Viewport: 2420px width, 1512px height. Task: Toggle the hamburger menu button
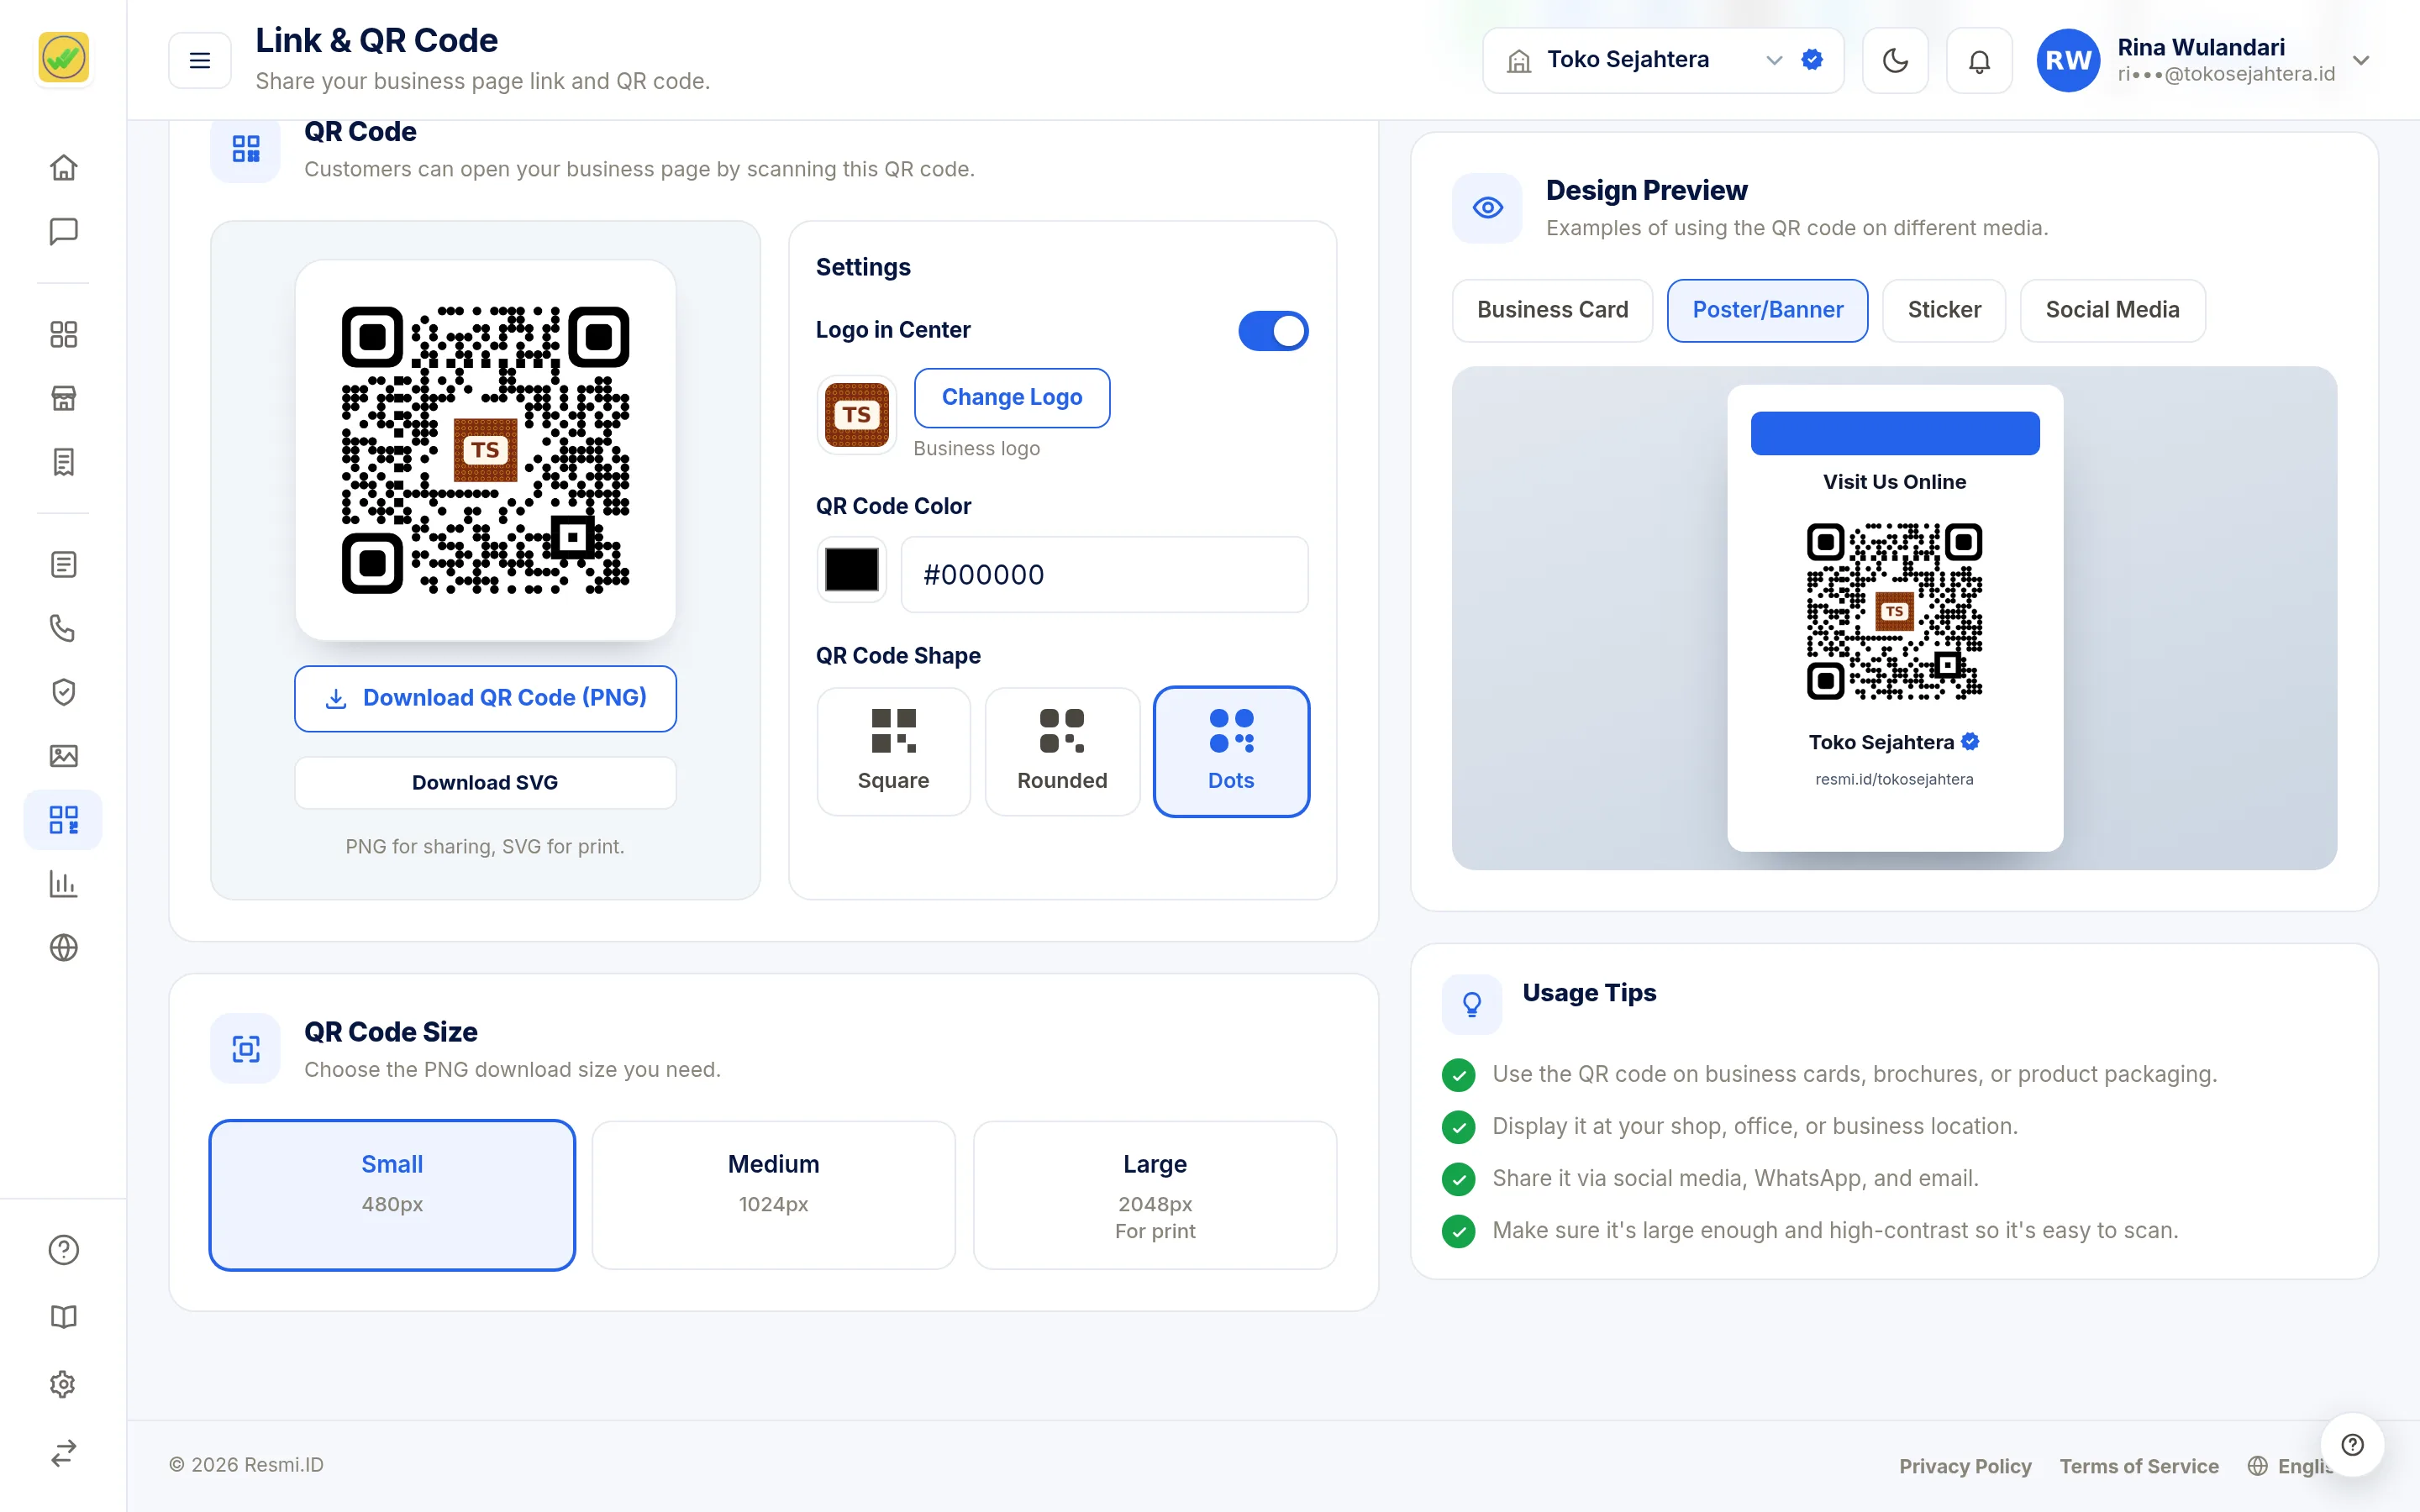(200, 60)
